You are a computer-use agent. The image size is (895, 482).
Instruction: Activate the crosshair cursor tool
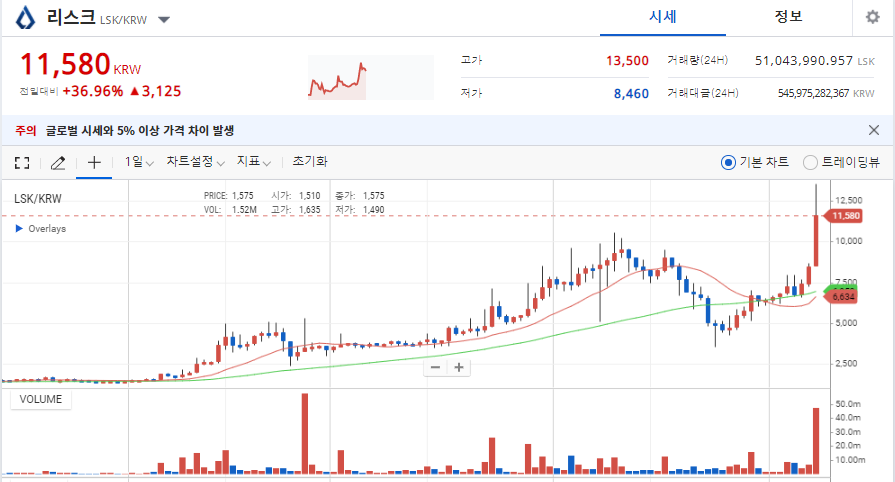[94, 163]
